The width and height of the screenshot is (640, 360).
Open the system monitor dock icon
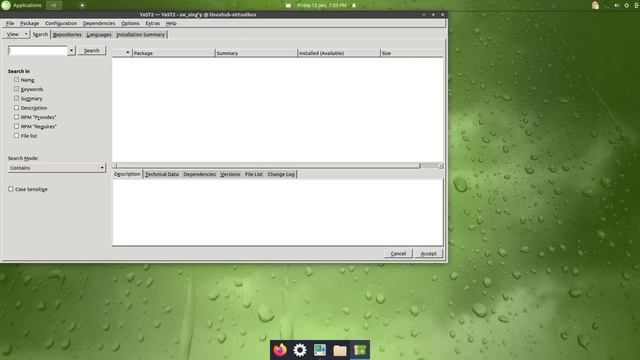point(320,350)
